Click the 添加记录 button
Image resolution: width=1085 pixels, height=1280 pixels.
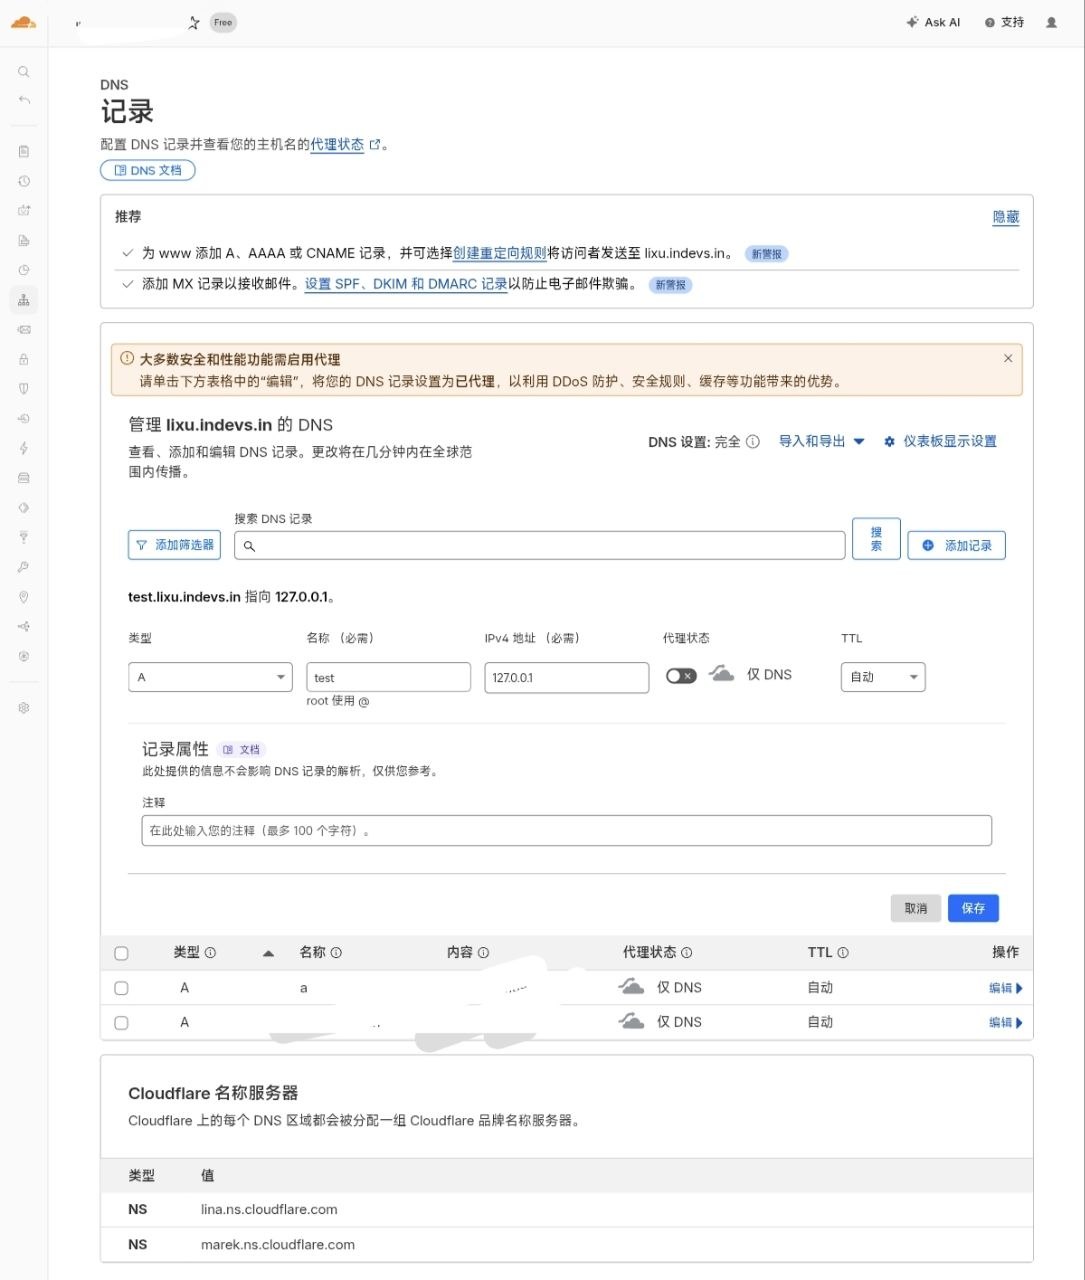coord(957,545)
